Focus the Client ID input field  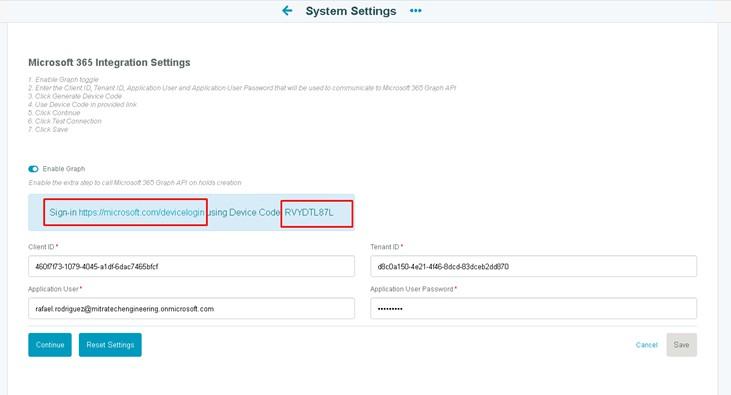pos(191,266)
